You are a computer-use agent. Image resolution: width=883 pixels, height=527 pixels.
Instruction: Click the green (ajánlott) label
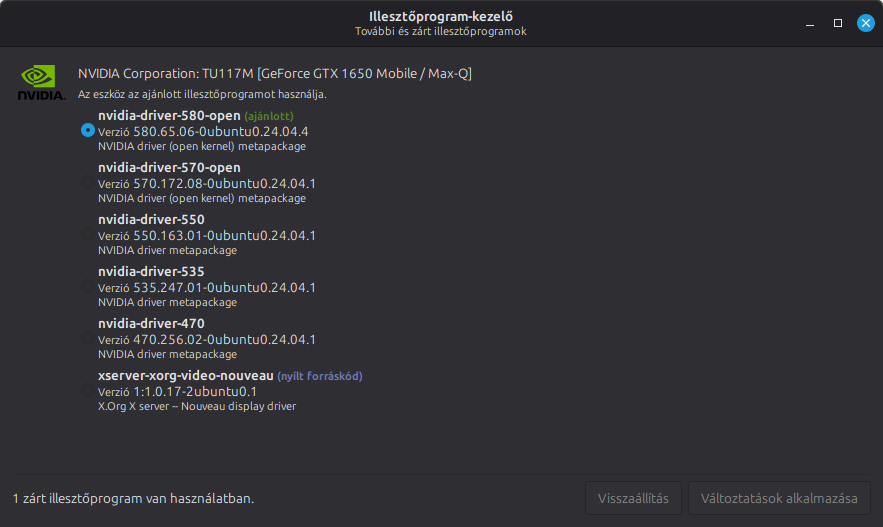tap(269, 116)
